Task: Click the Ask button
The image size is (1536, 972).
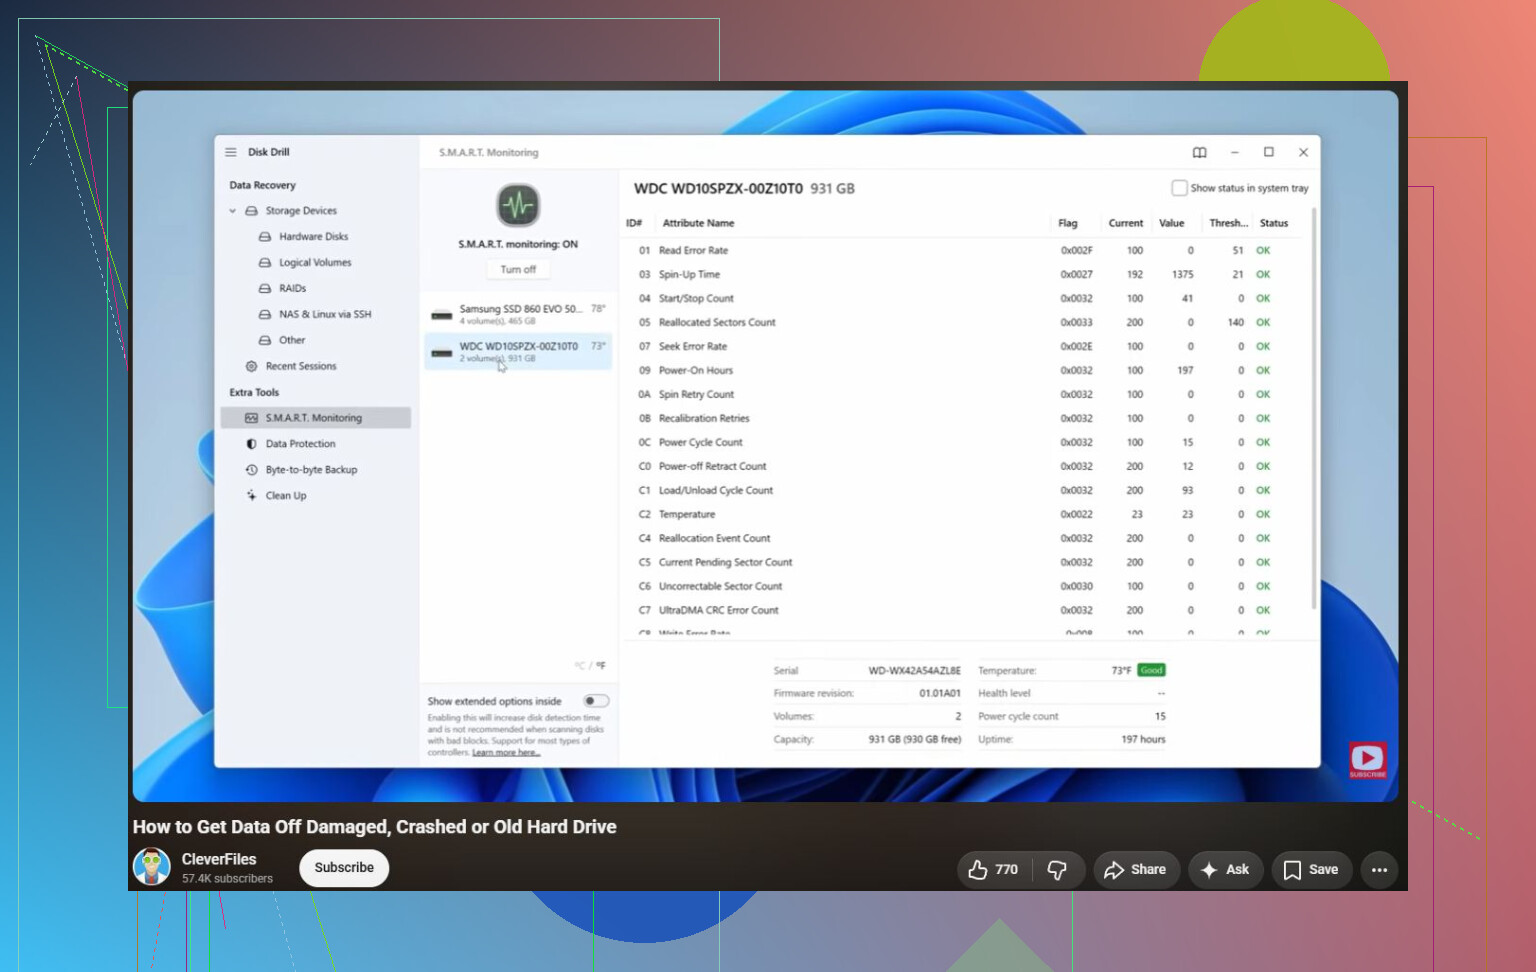Action: (x=1225, y=870)
